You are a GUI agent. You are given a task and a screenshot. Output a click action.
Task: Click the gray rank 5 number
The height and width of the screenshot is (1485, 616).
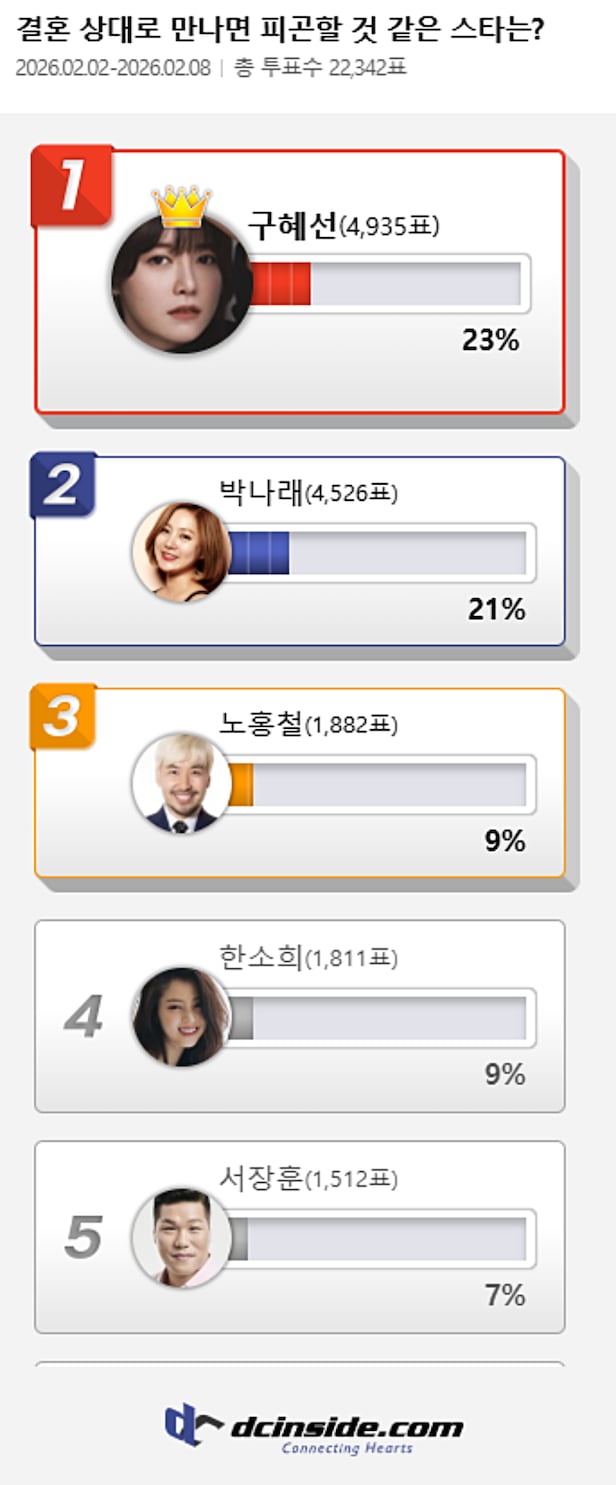pos(83,1238)
